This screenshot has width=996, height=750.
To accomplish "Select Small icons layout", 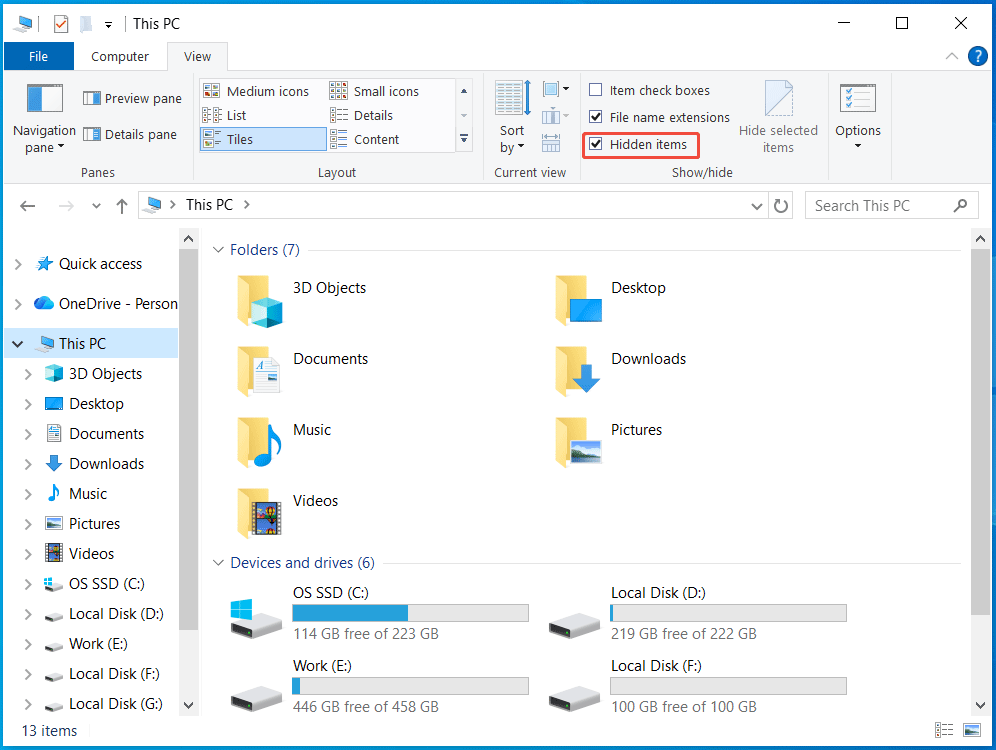I will click(374, 91).
